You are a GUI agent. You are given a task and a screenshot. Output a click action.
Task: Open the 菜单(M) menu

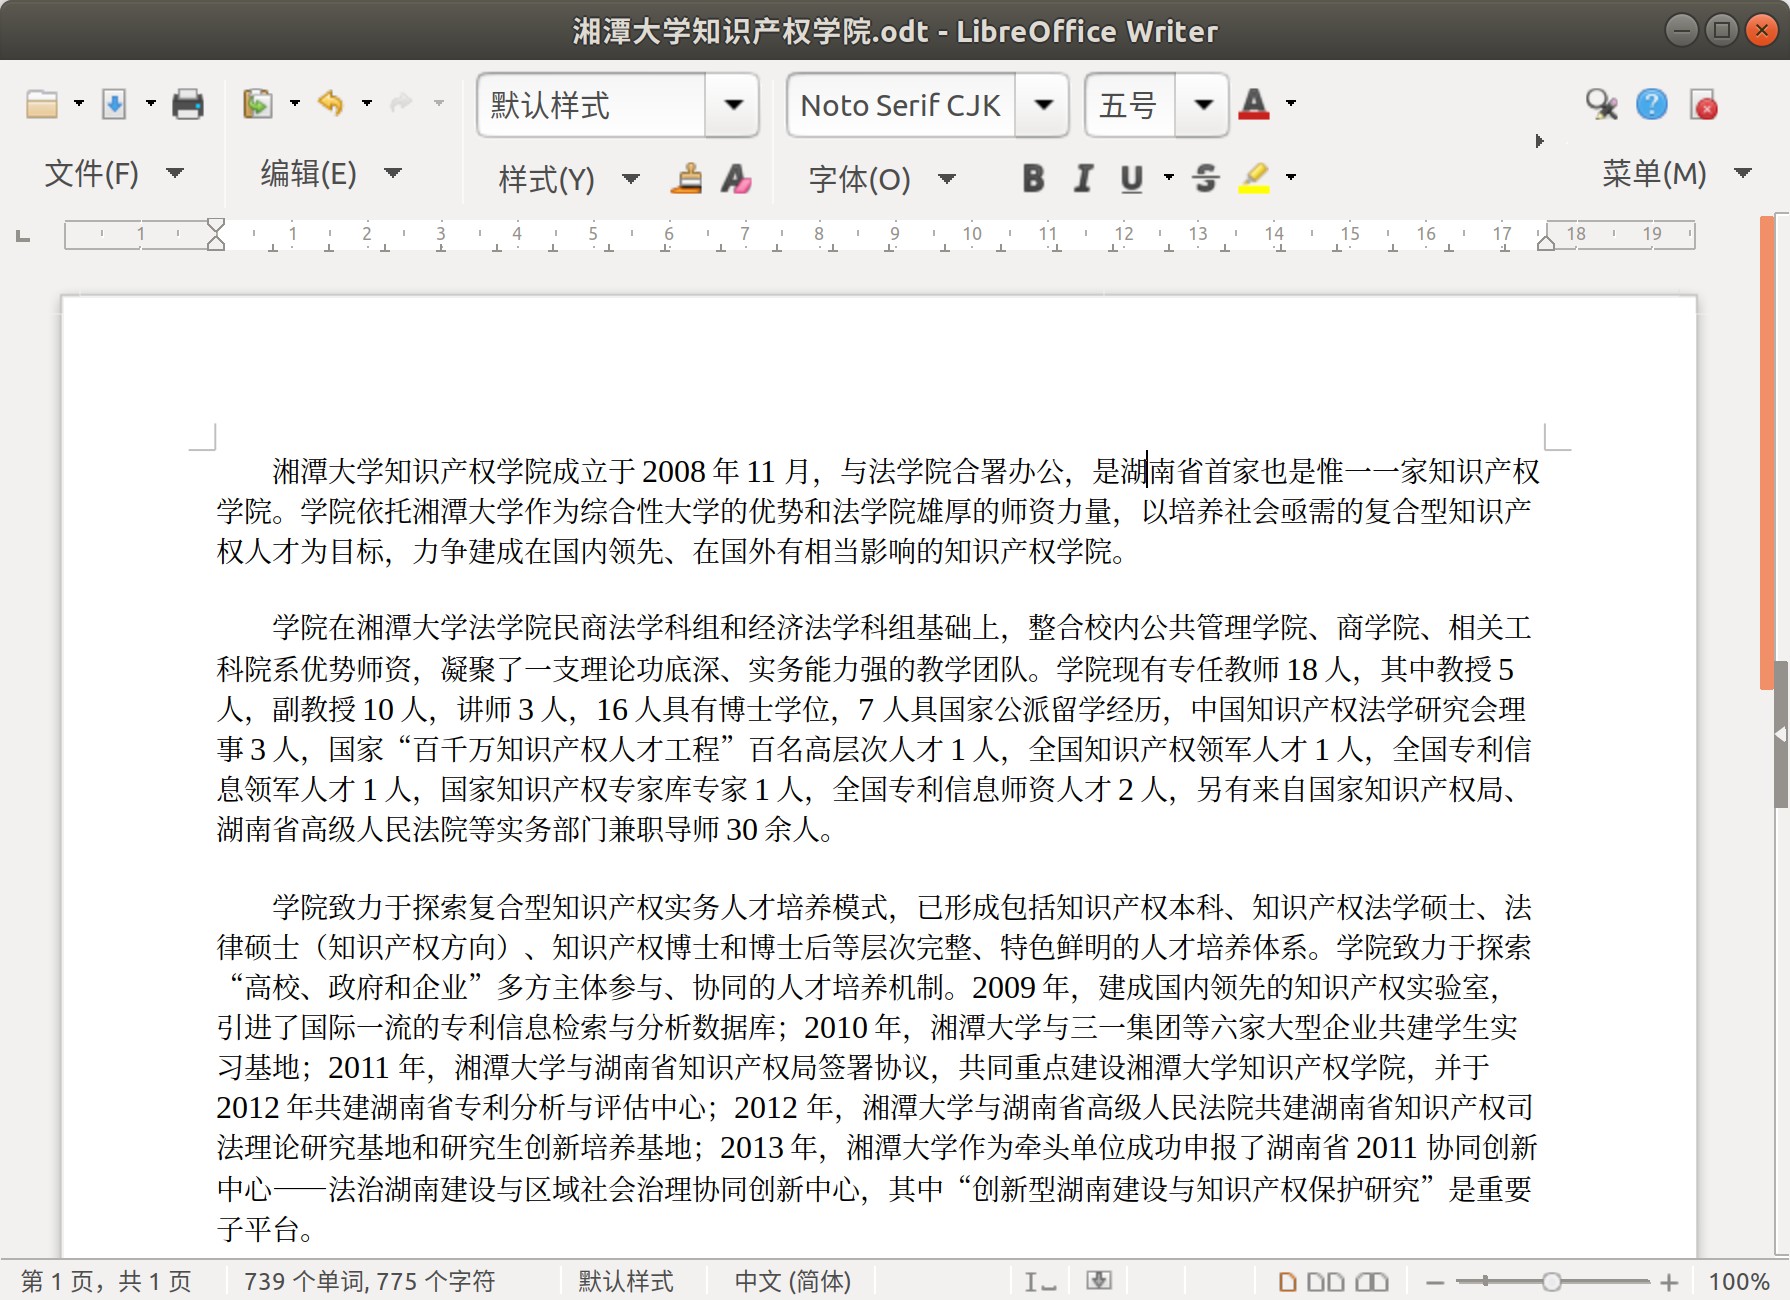pos(1677,174)
